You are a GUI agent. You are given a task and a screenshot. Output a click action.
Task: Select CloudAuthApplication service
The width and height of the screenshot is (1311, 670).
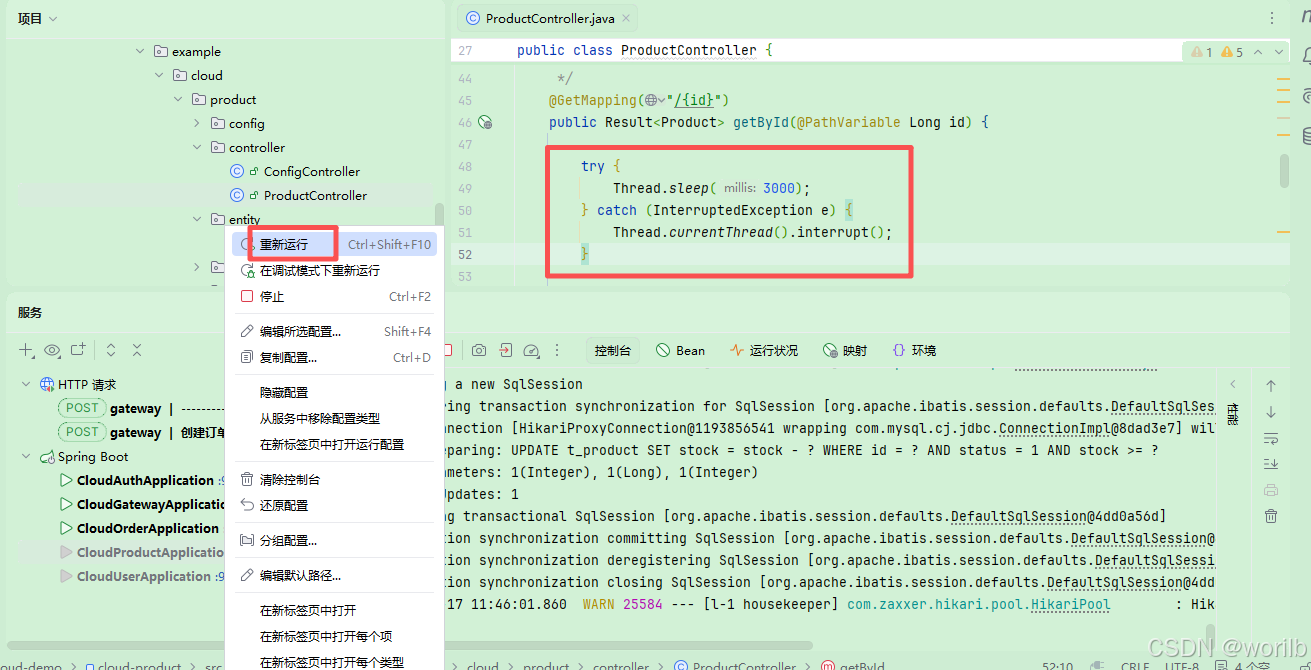[145, 480]
